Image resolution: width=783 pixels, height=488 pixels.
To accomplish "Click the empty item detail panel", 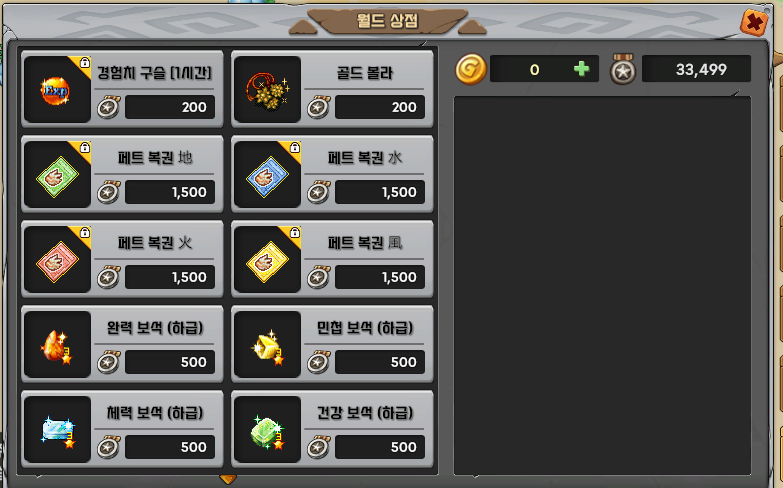I will click(602, 286).
